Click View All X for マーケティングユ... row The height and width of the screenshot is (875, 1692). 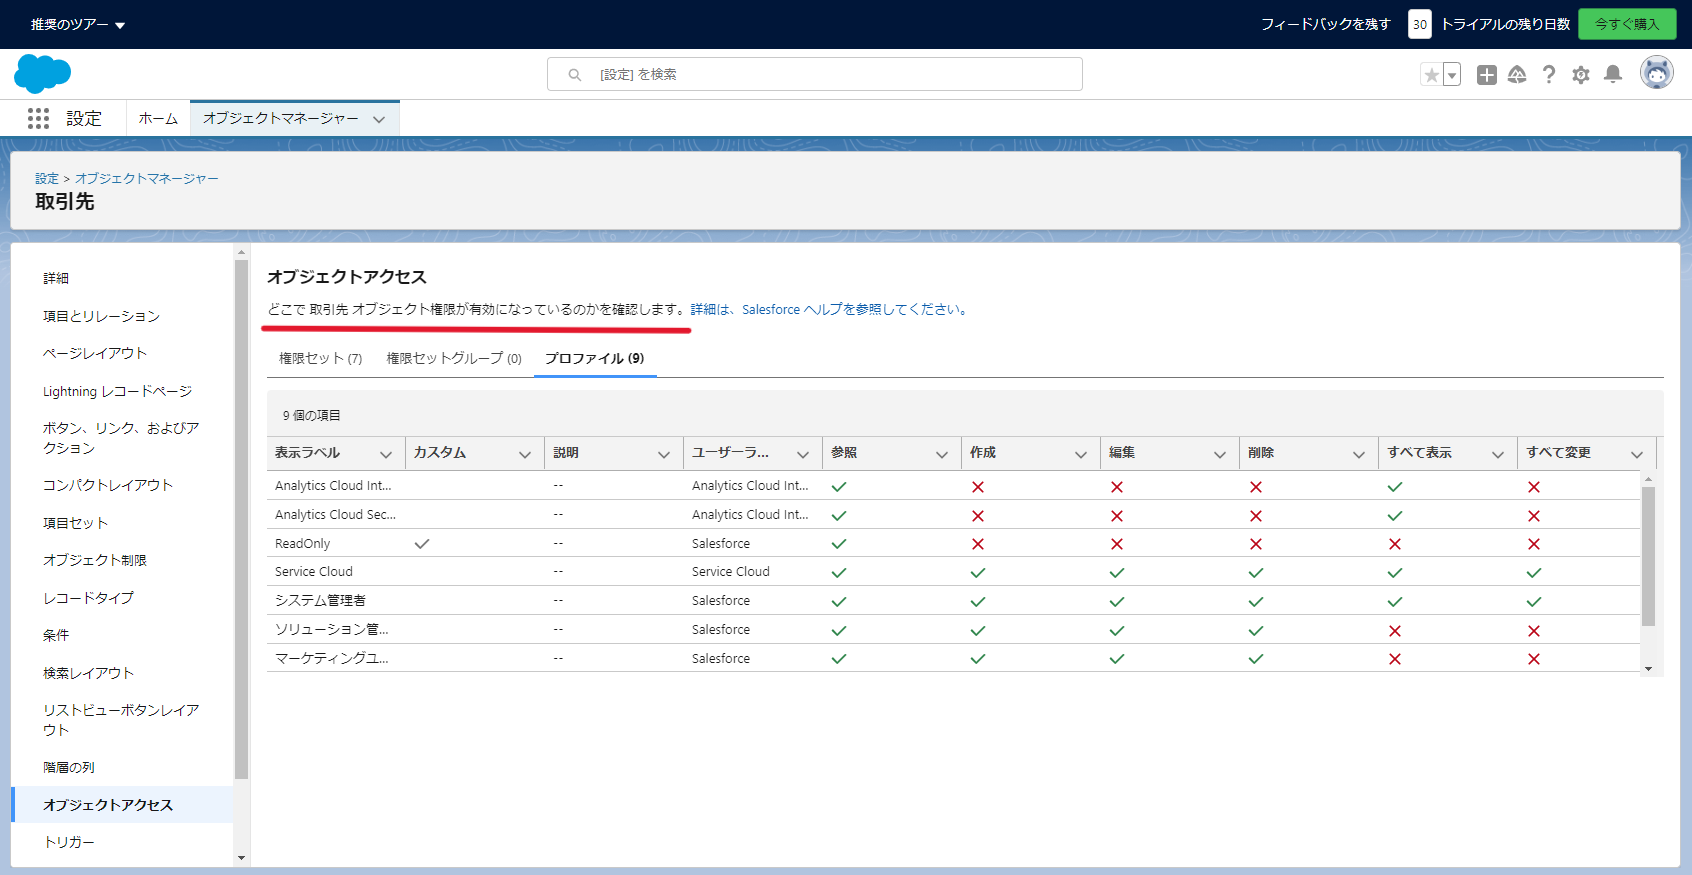pos(1395,659)
